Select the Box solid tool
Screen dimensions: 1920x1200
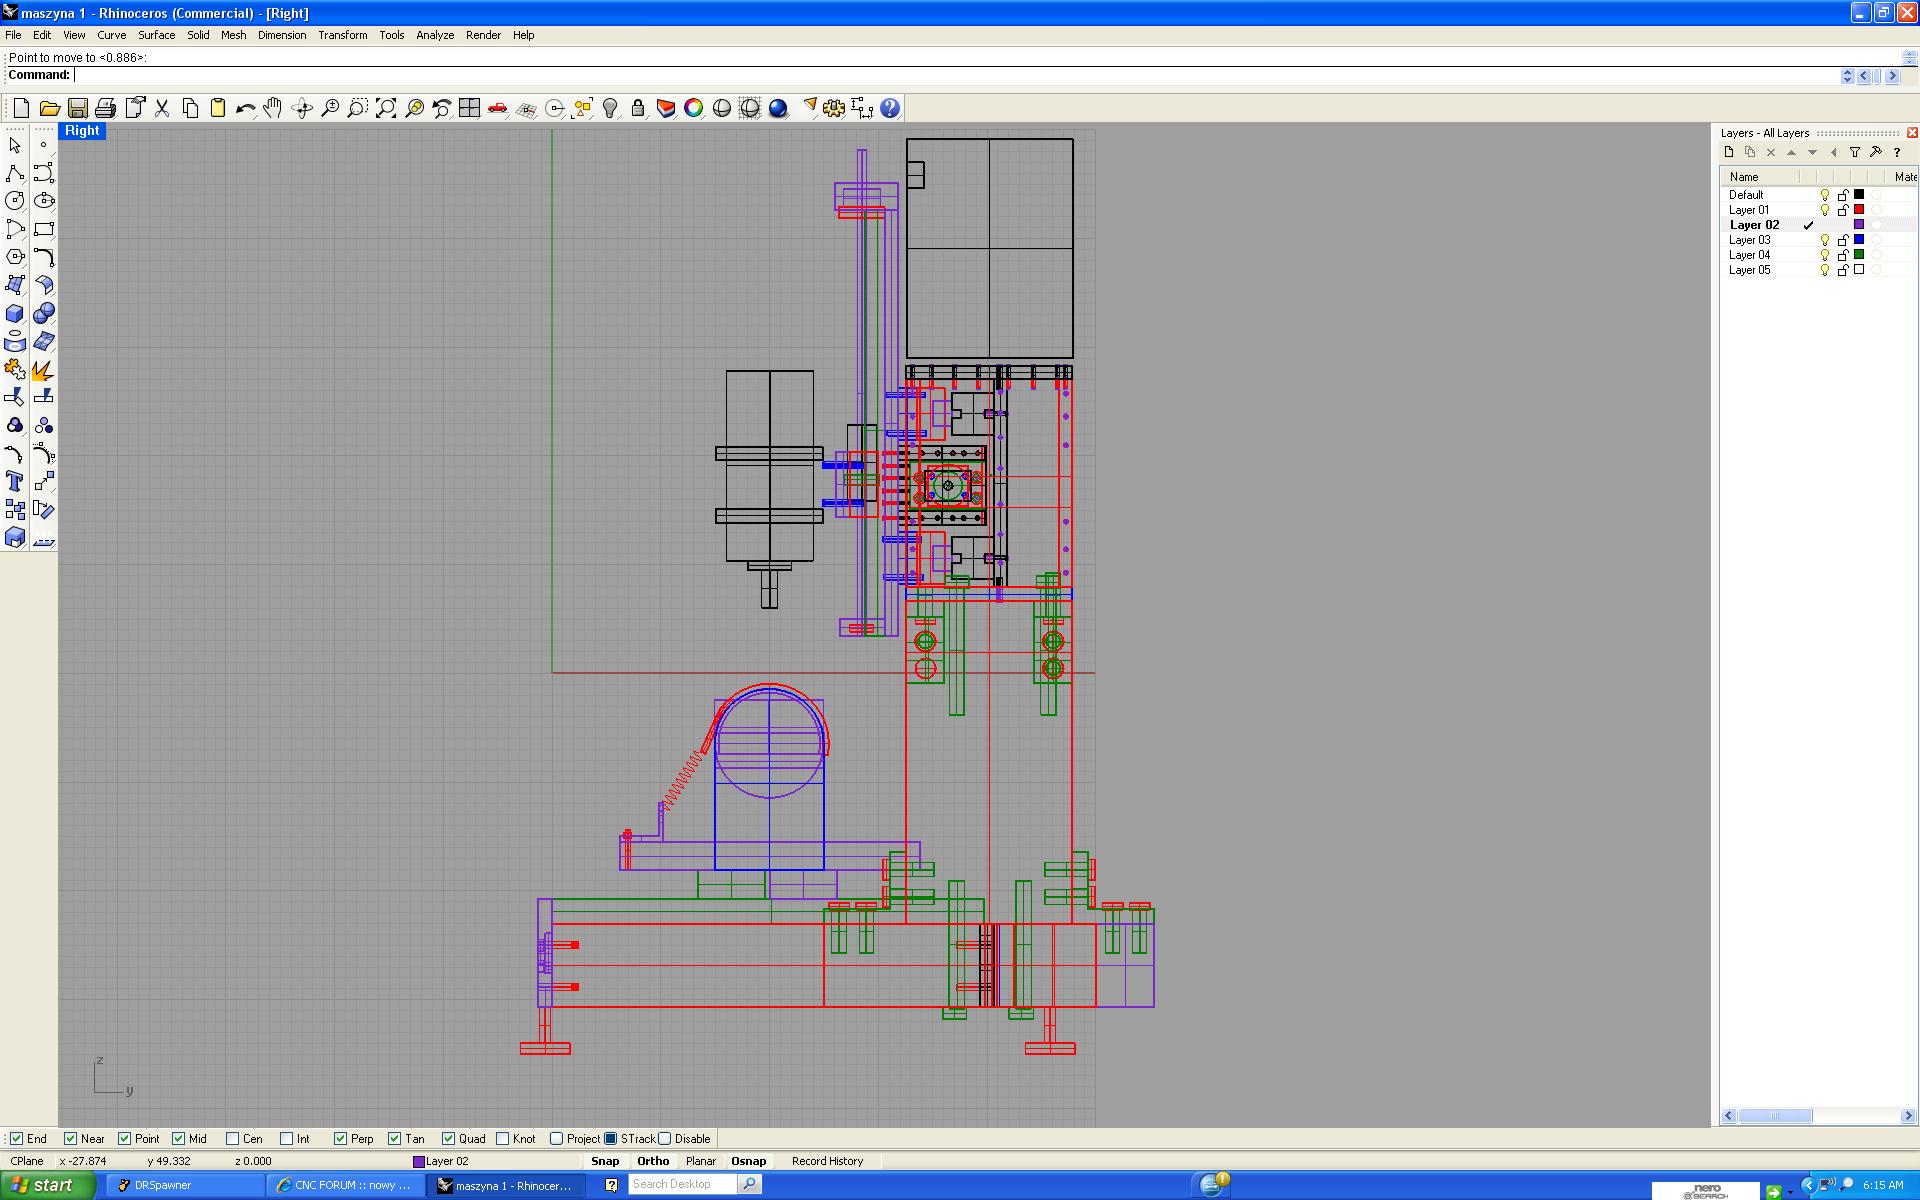pyautogui.click(x=15, y=313)
